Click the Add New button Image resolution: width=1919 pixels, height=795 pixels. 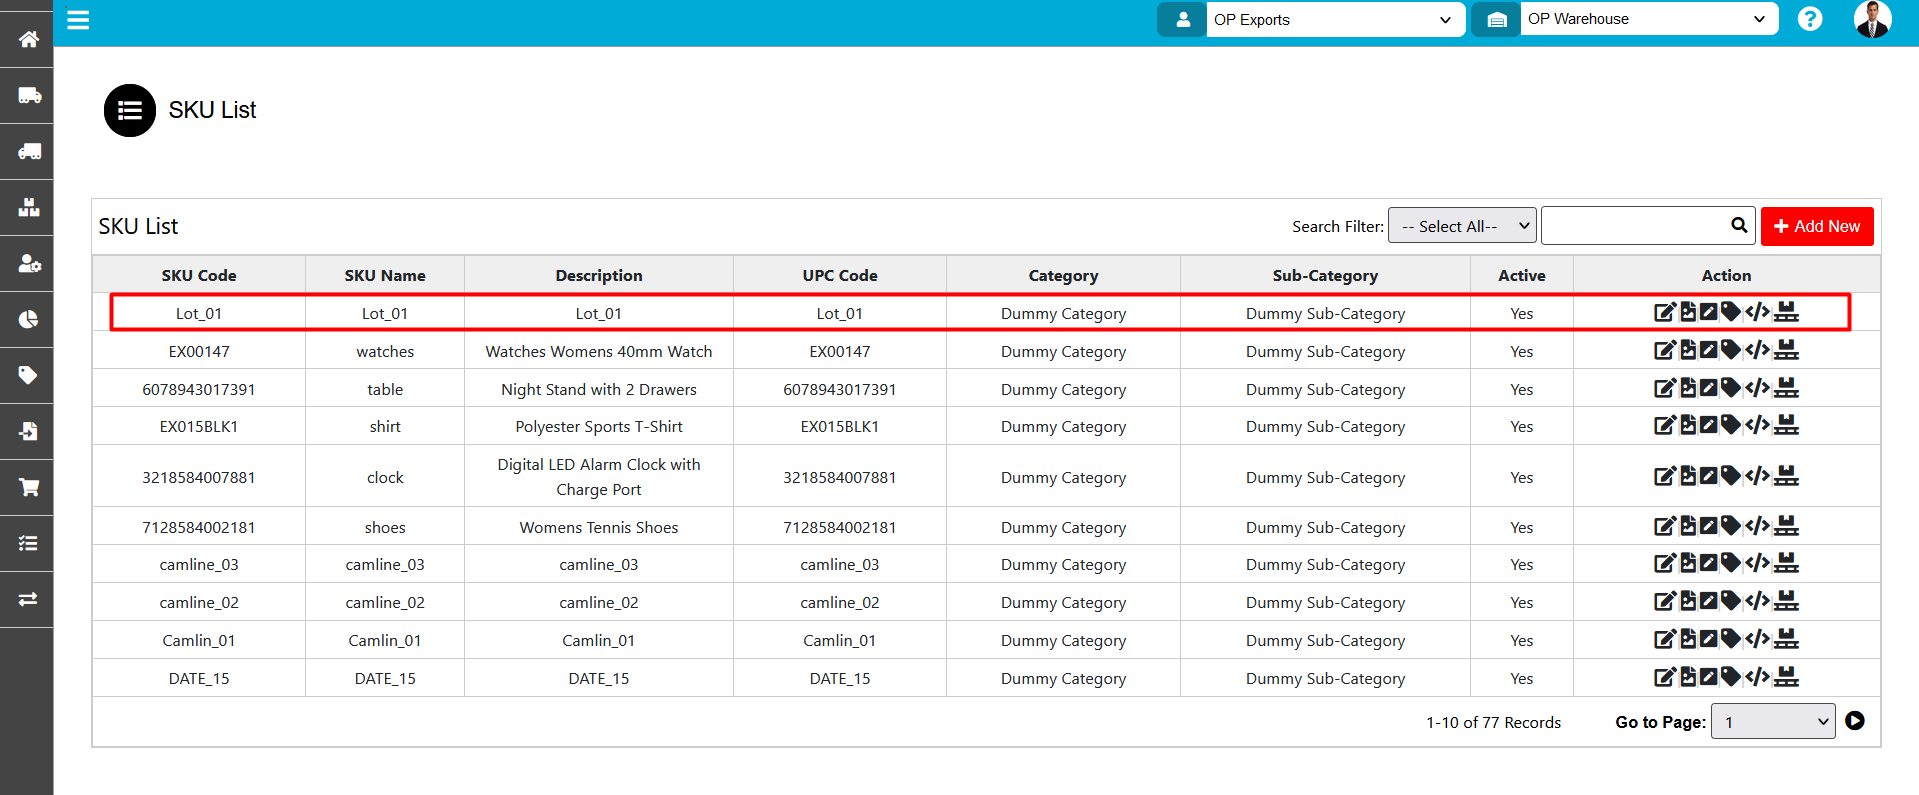click(x=1816, y=226)
